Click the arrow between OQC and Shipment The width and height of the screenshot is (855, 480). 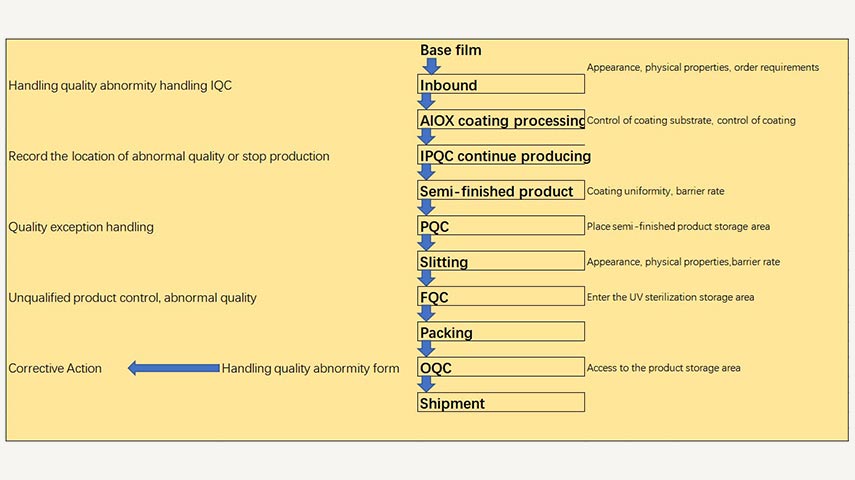[427, 384]
